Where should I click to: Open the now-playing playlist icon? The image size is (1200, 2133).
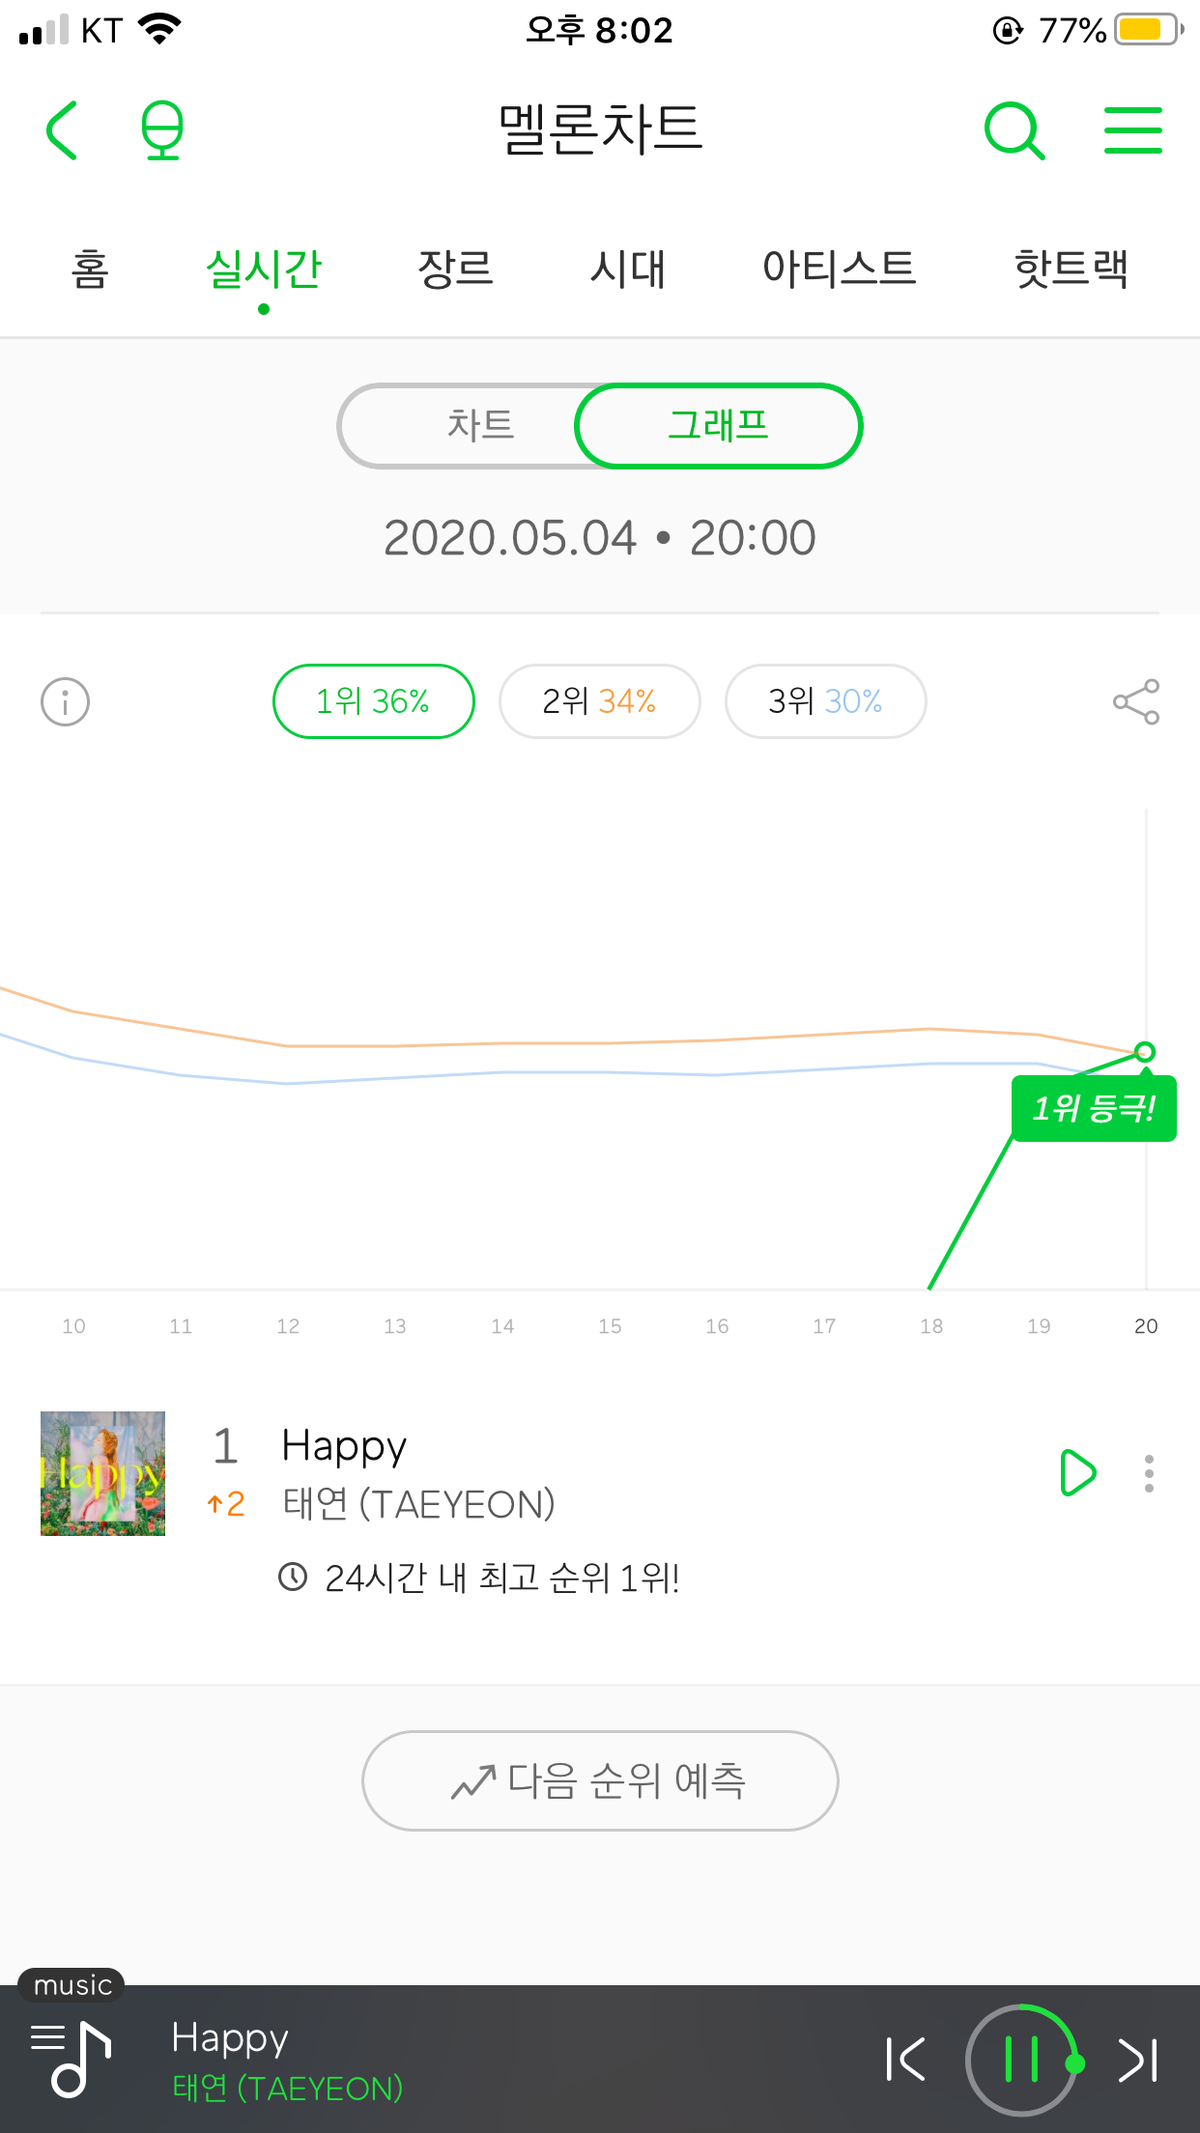pyautogui.click(x=70, y=2059)
